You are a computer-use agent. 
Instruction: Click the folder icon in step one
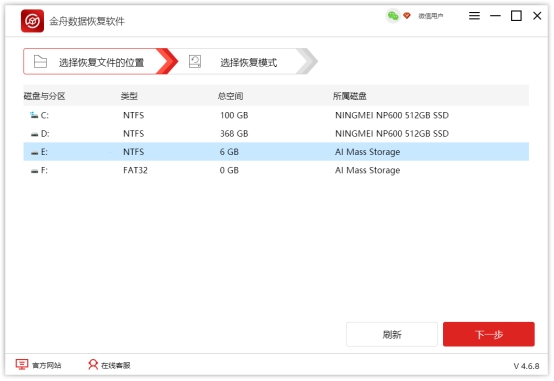click(x=40, y=61)
